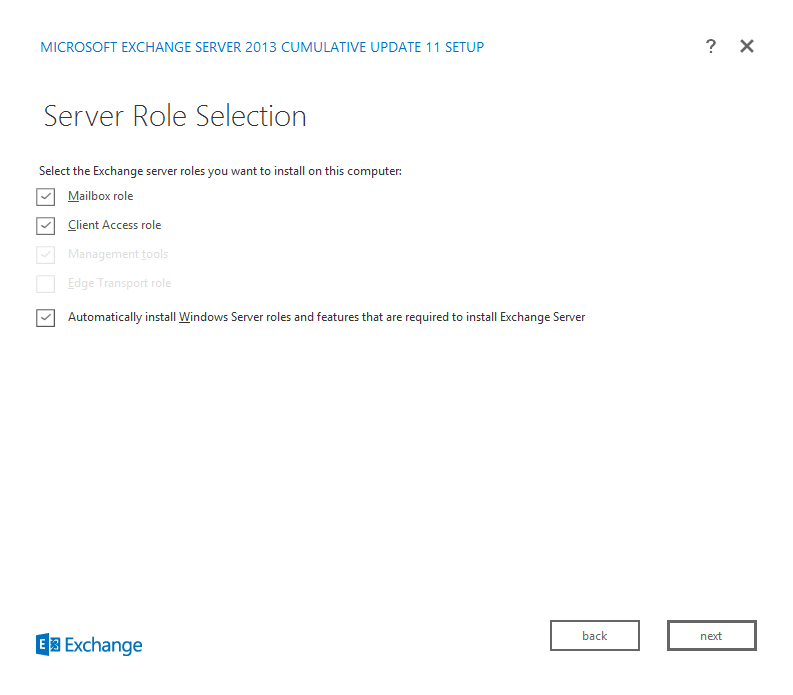Click the 'Mailbox role' label text
793x695 pixels.
[x=100, y=196]
